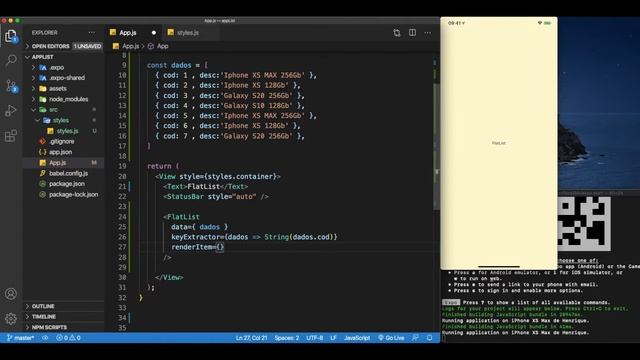Open Explorer panel ellipsis menu
Image resolution: width=640 pixels, height=360 pixels.
pyautogui.click(x=92, y=33)
